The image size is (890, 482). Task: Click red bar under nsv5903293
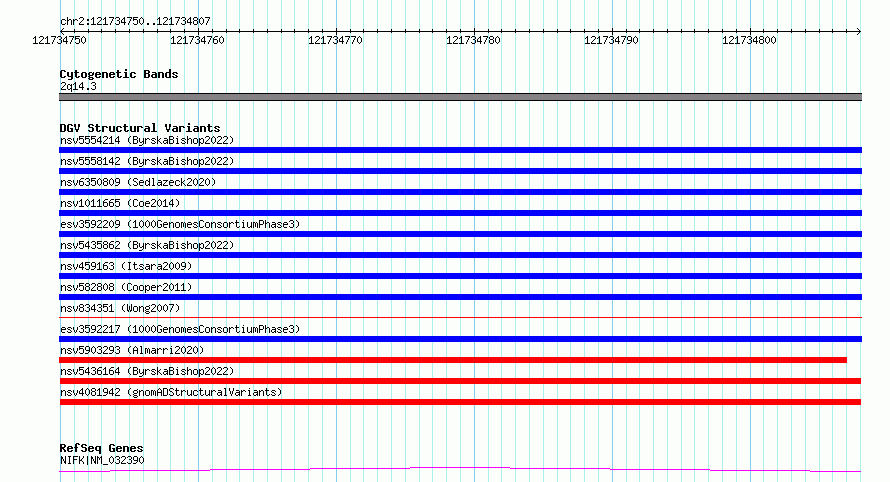453,360
